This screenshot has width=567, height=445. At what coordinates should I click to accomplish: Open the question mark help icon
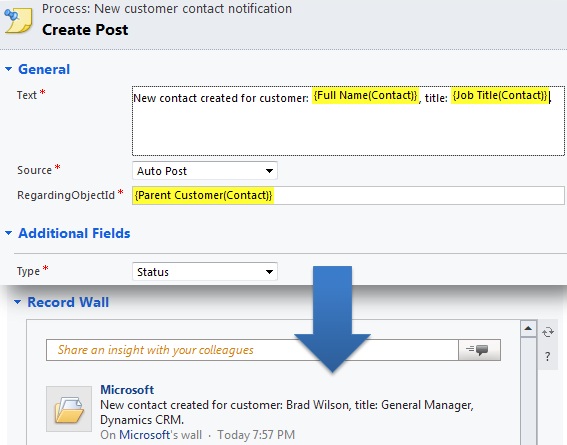(547, 357)
